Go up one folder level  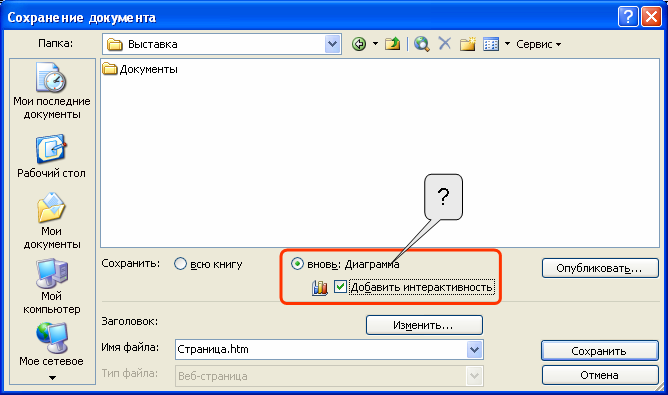(392, 44)
